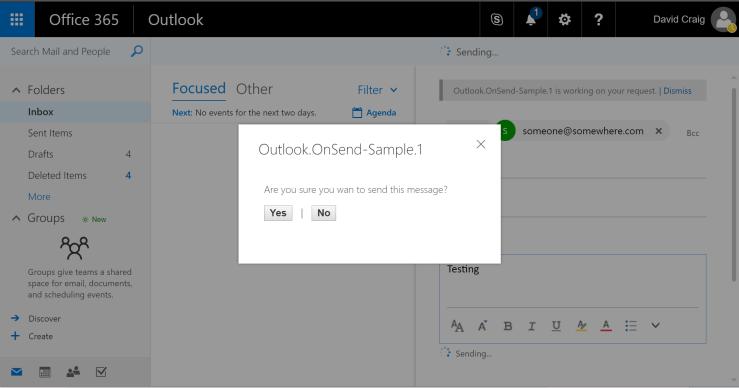Collapse the Groups section
Image resolution: width=739 pixels, height=388 pixels.
[x=16, y=218]
